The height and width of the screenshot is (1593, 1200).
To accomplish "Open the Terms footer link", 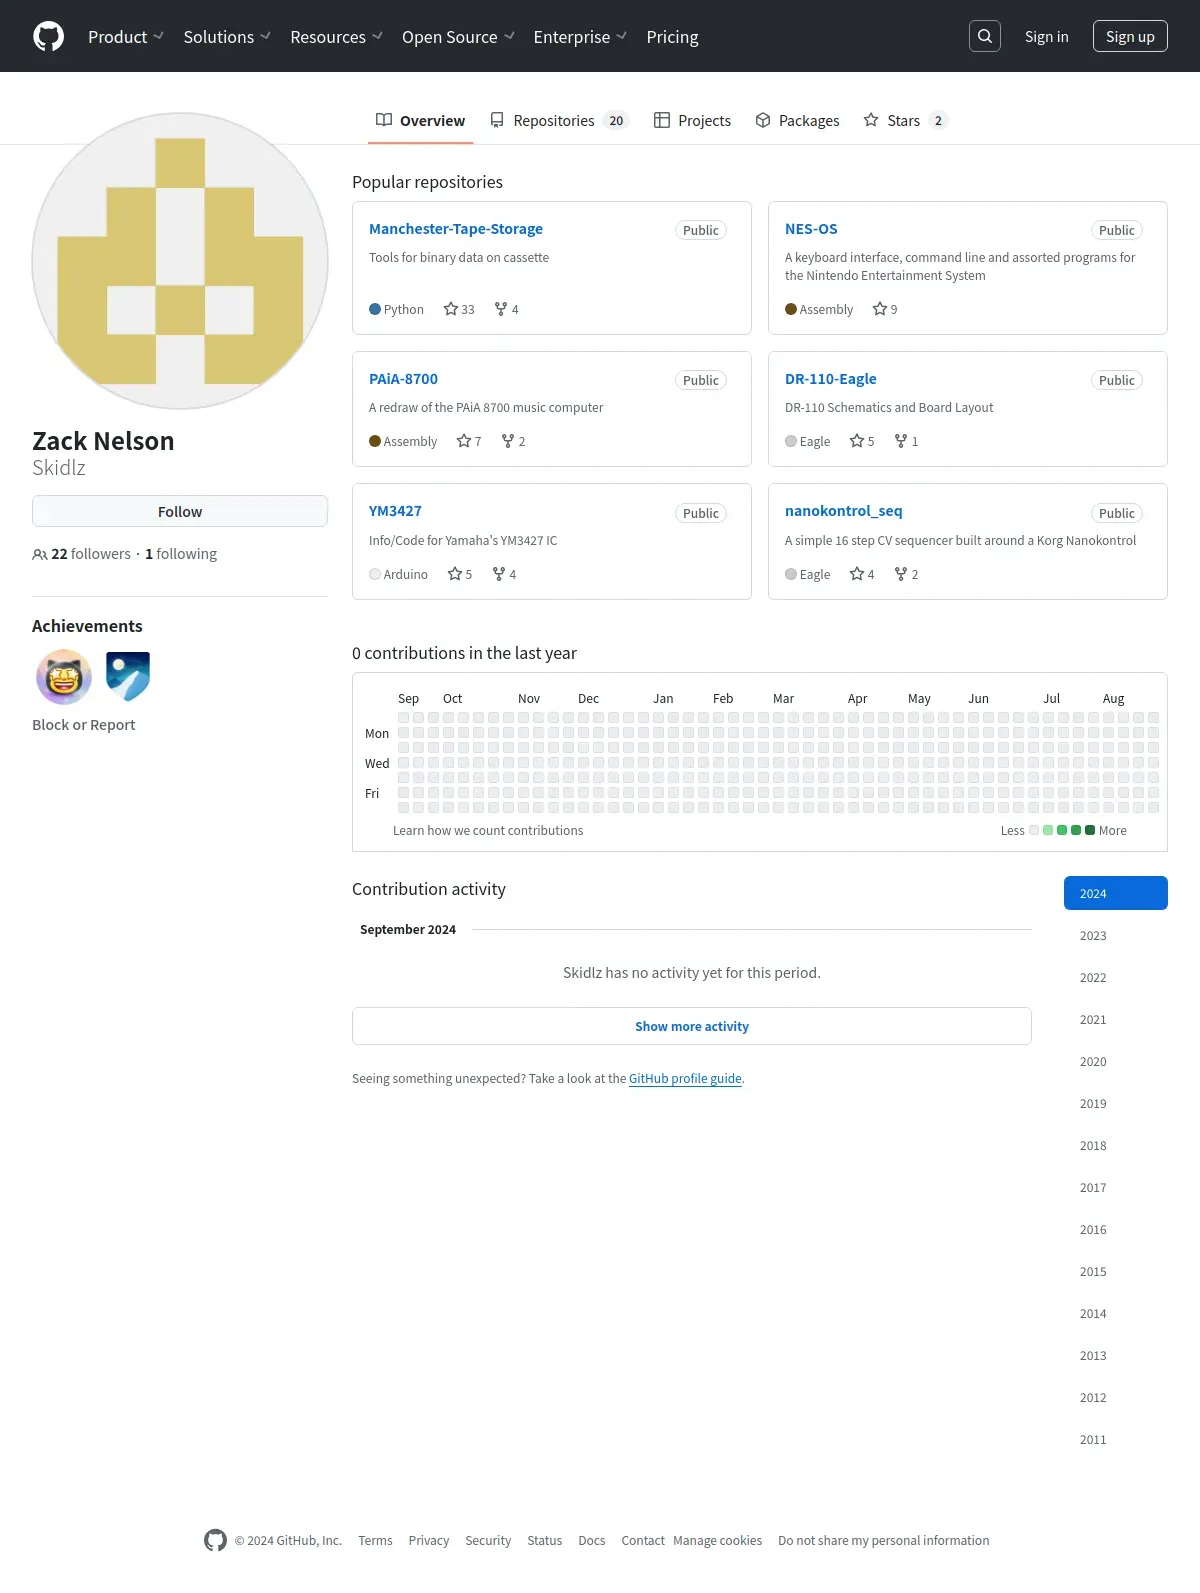I will [375, 1540].
